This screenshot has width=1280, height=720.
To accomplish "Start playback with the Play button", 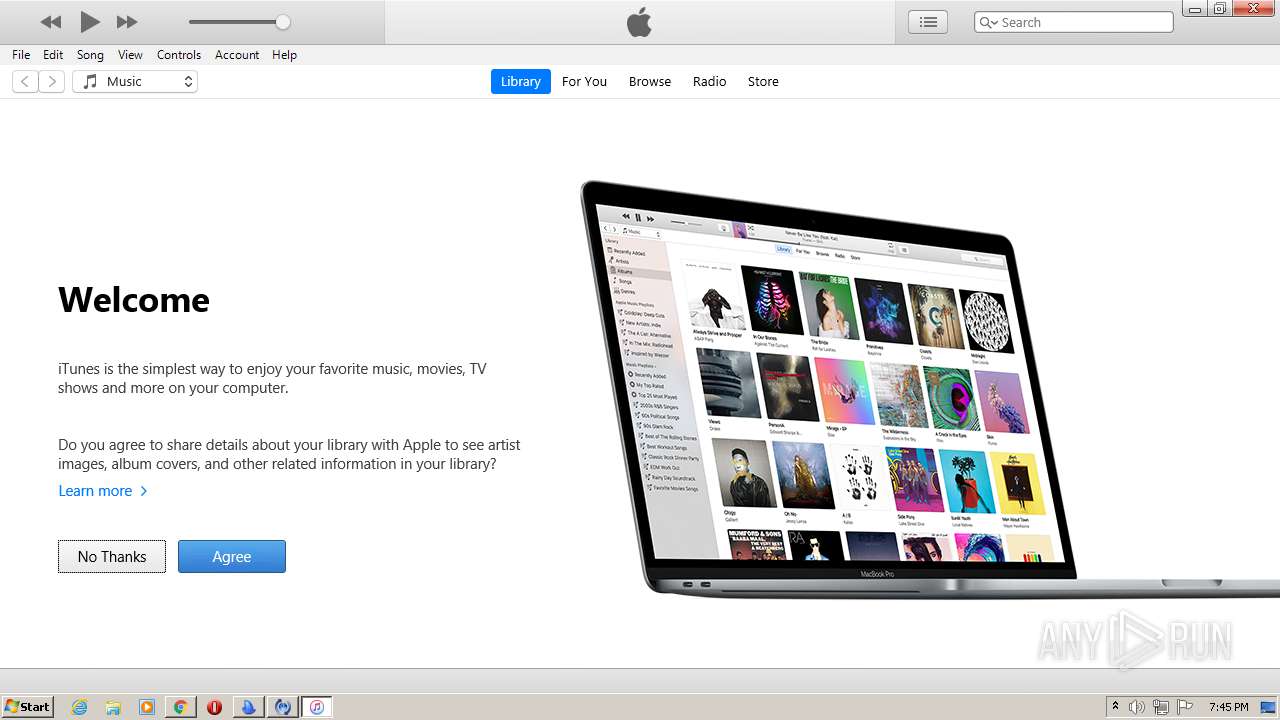I will [x=90, y=21].
